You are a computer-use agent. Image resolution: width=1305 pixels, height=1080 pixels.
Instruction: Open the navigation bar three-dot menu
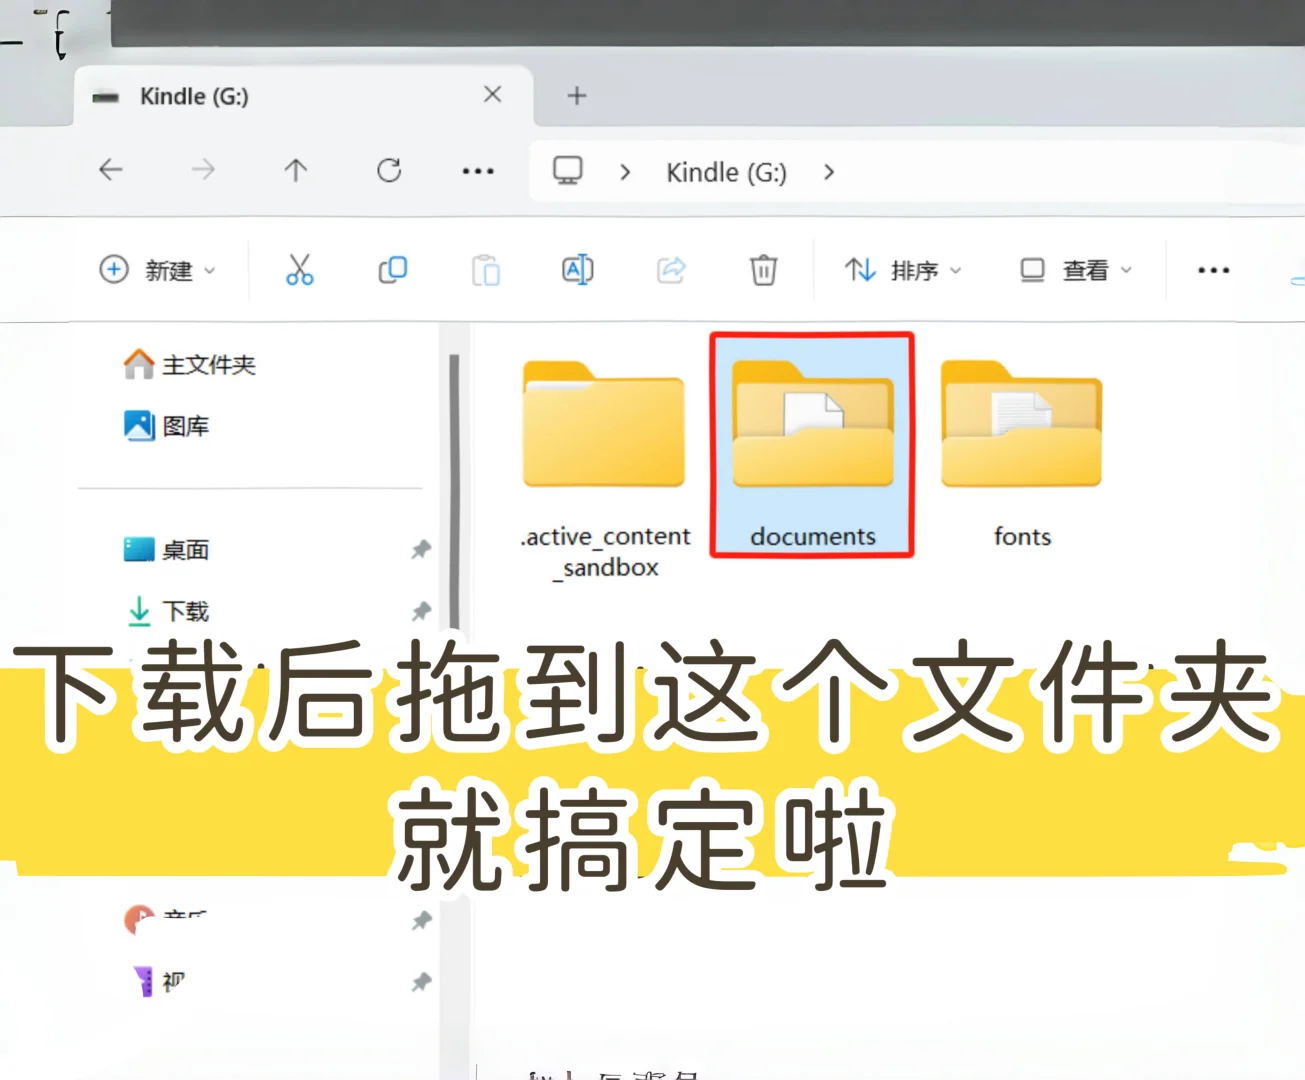478,171
